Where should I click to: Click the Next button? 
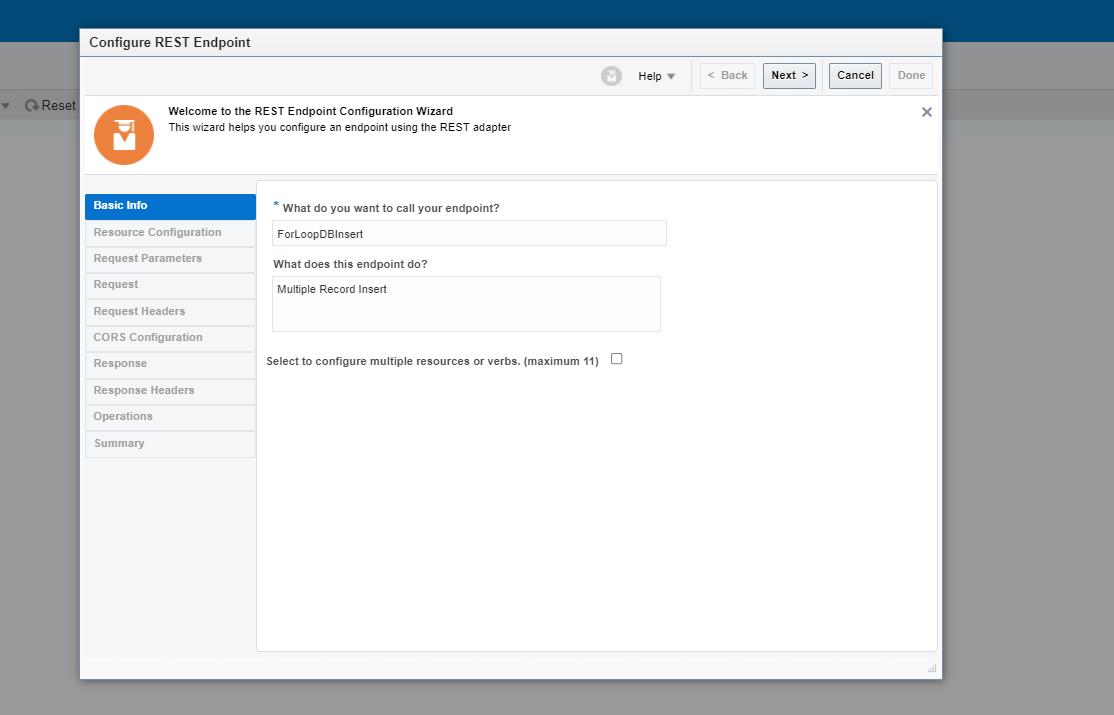pyautogui.click(x=788, y=75)
